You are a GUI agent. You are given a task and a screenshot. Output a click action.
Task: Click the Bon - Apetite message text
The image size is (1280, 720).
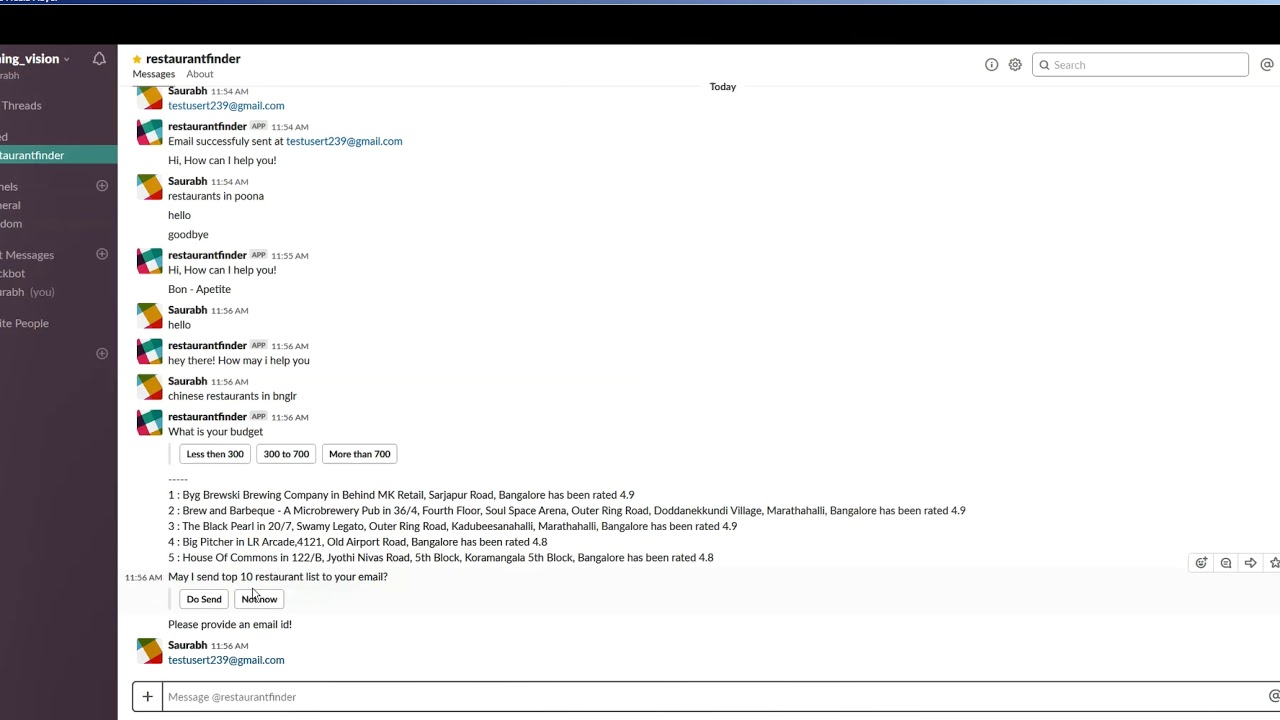coord(199,289)
